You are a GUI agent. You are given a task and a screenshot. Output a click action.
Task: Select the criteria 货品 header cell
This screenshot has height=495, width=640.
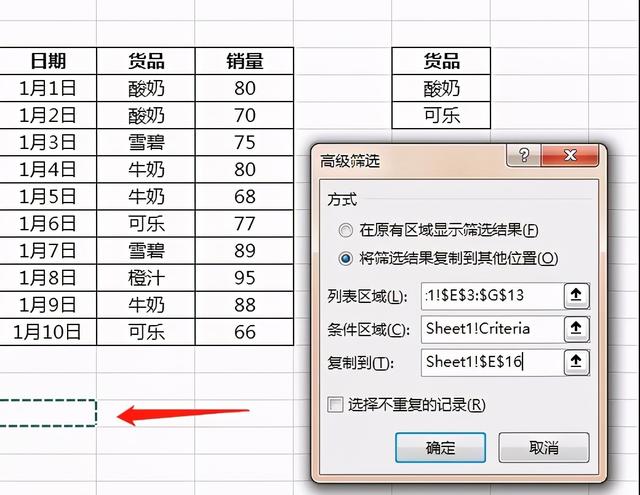441,61
